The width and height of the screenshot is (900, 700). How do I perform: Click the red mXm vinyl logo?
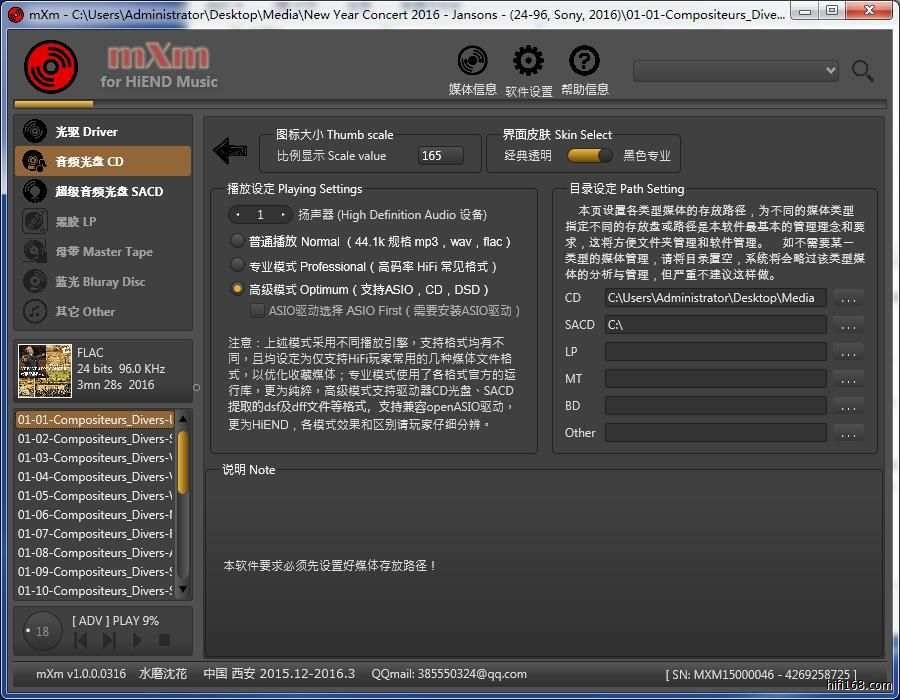click(x=51, y=66)
